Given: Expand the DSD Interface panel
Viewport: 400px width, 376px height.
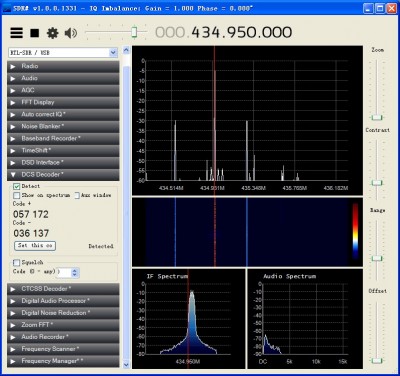Looking at the screenshot, I should click(63, 162).
